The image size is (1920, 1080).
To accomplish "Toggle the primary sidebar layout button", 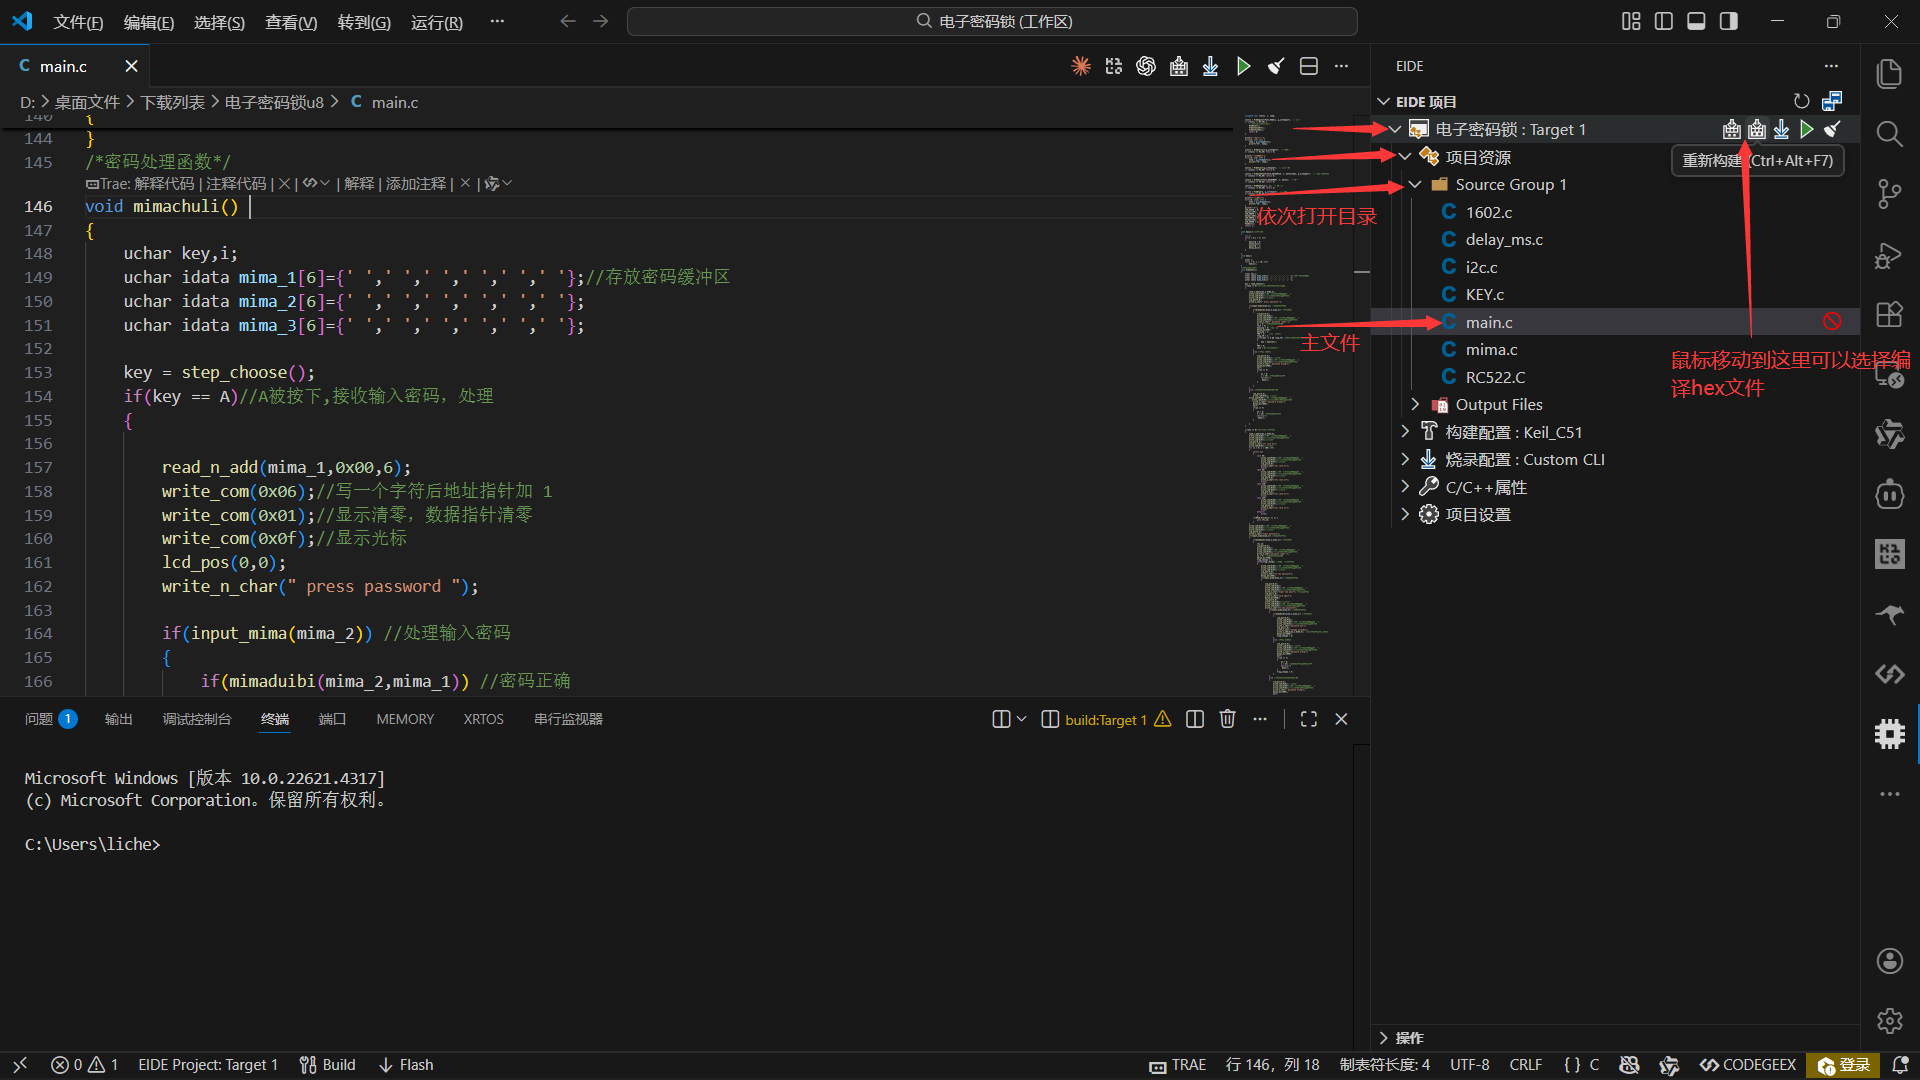I will click(x=1664, y=21).
